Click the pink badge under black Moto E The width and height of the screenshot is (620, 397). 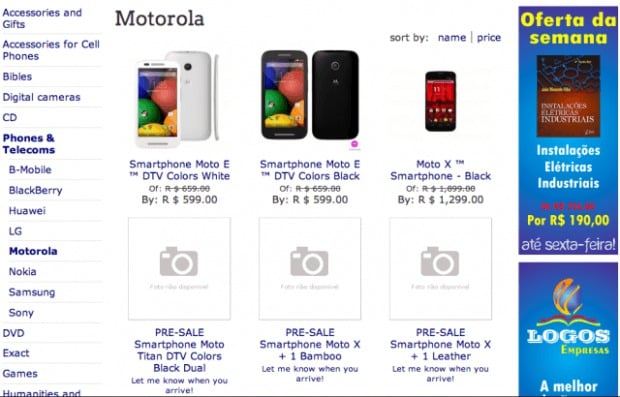click(x=355, y=144)
